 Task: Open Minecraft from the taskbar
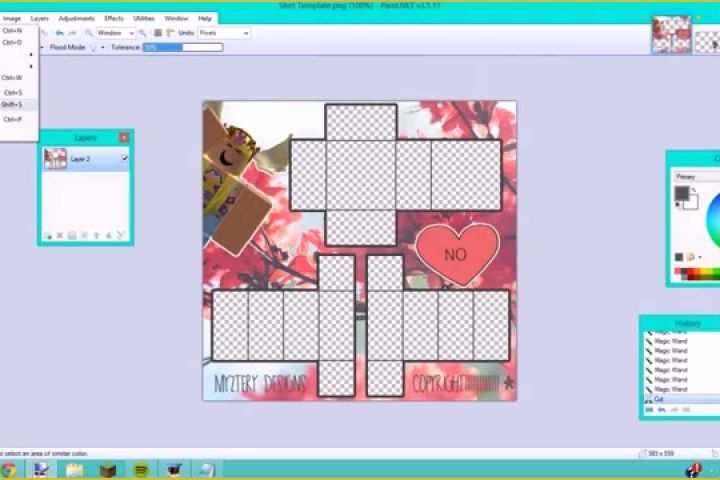[x=108, y=470]
